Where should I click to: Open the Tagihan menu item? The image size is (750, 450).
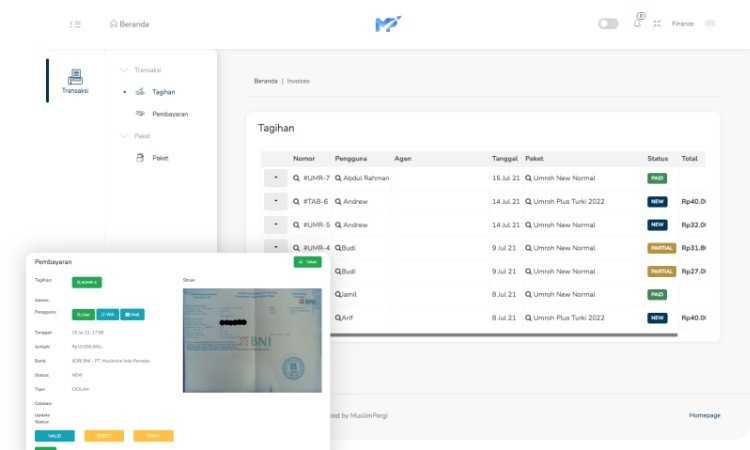164,92
